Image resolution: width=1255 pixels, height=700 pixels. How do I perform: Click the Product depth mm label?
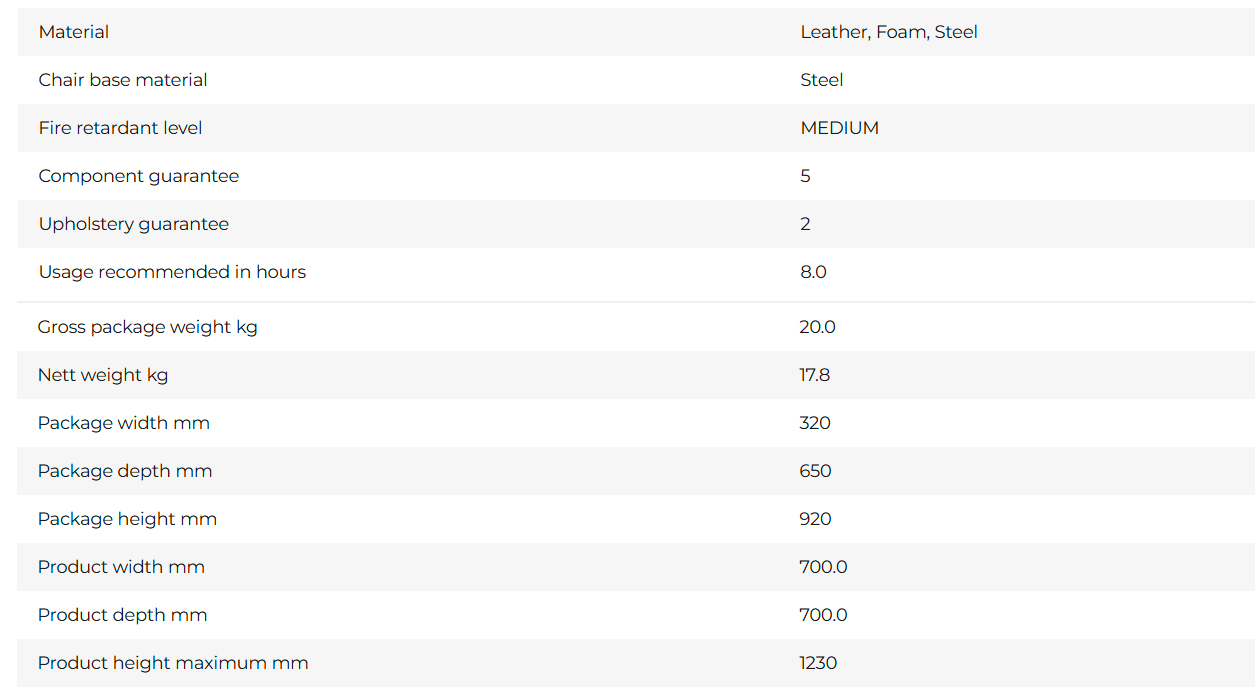tap(123, 615)
